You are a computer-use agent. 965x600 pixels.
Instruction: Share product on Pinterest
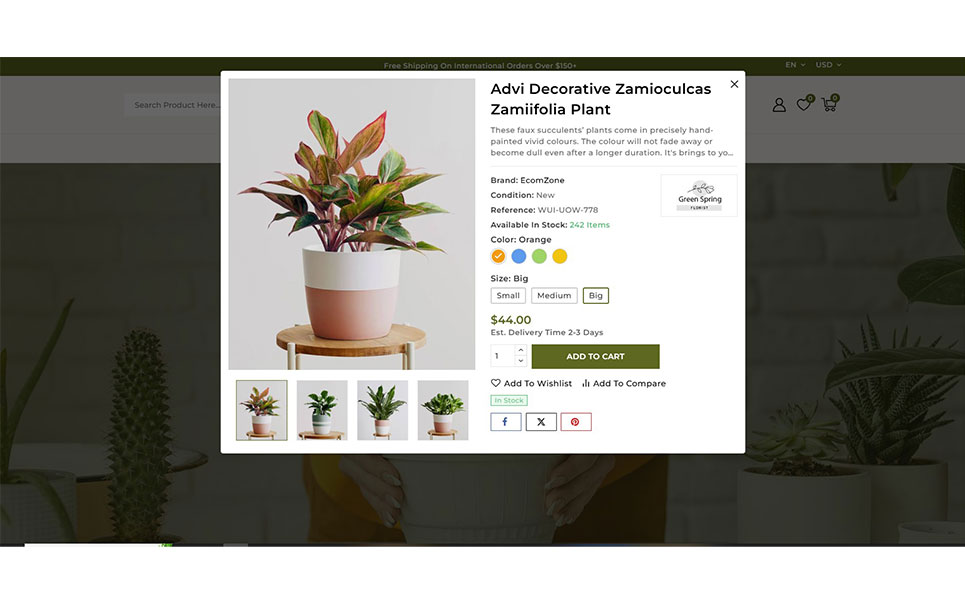575,422
